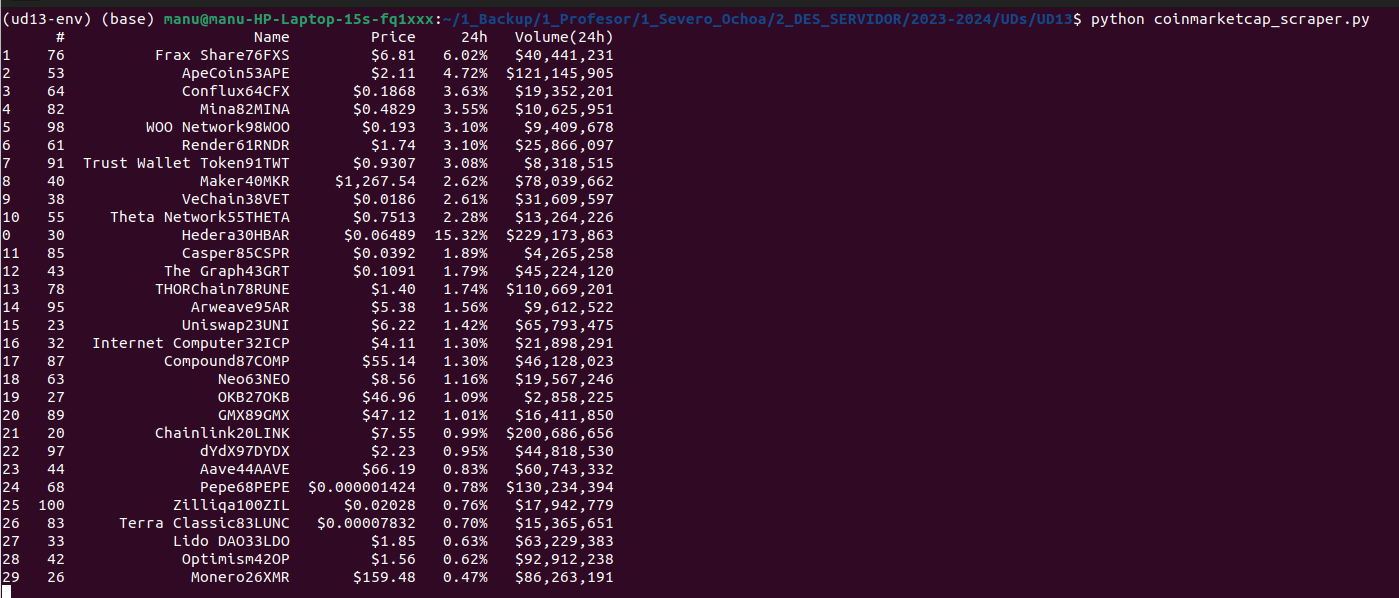Click the terminal cursor block at bottom
The height and width of the screenshot is (598, 1399).
(x=6, y=592)
